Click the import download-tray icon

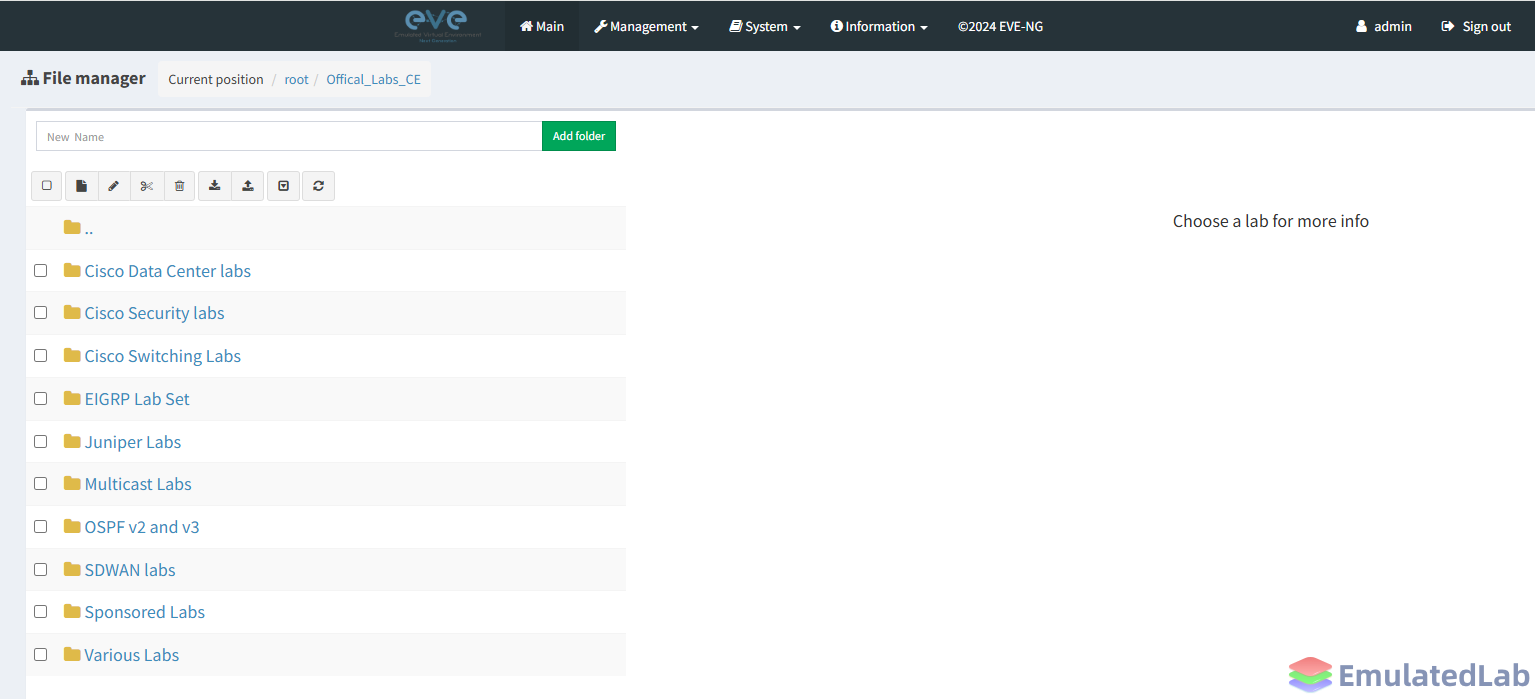[x=214, y=186]
